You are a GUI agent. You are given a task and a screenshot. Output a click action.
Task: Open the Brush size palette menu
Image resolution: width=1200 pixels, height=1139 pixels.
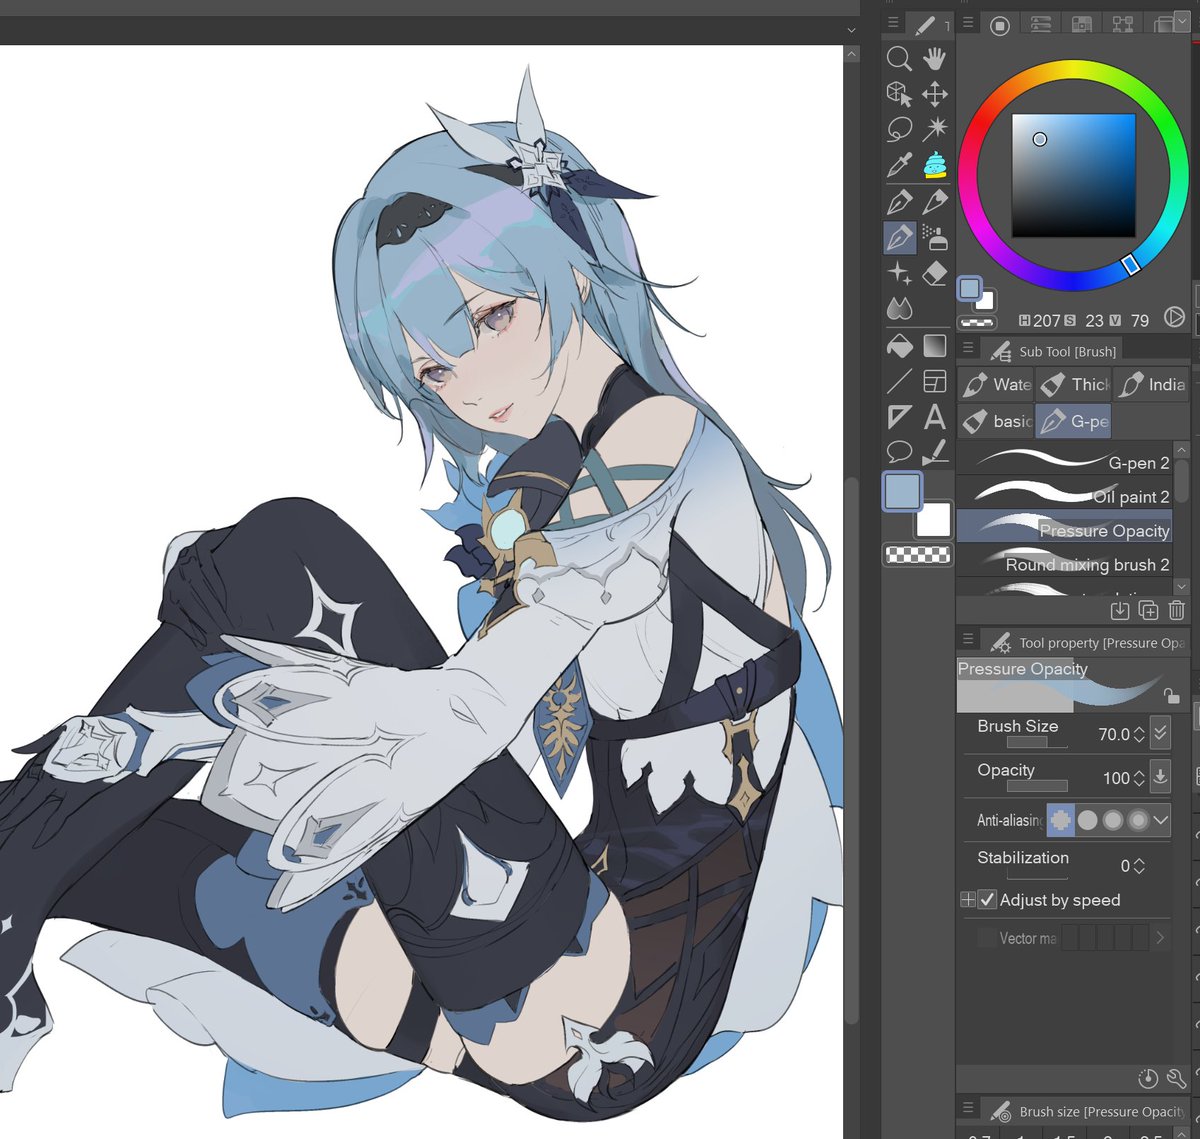click(x=967, y=1108)
